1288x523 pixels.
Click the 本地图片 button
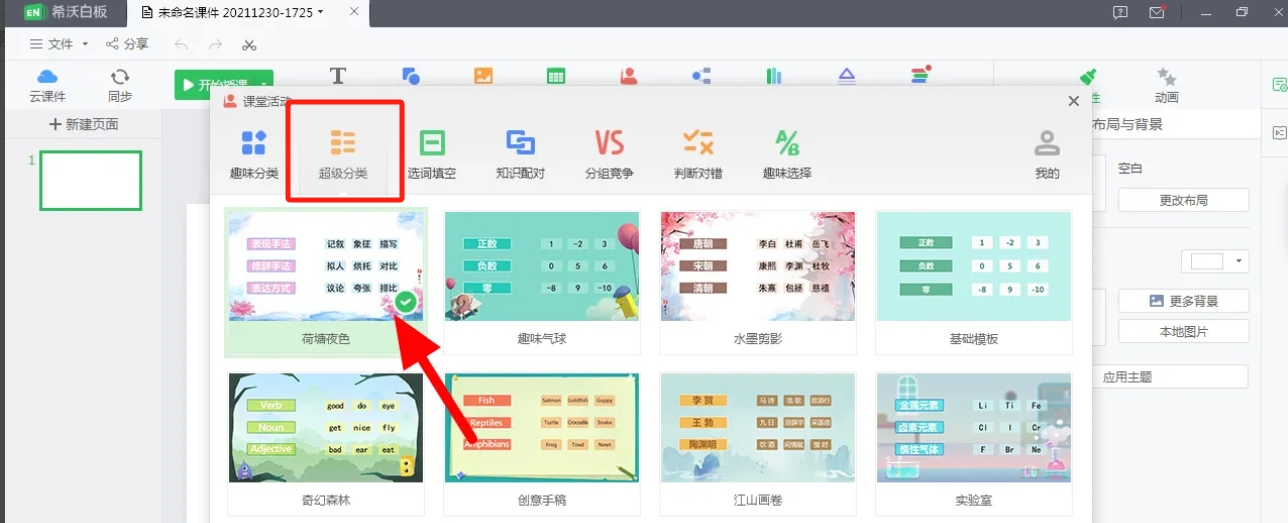[1183, 331]
